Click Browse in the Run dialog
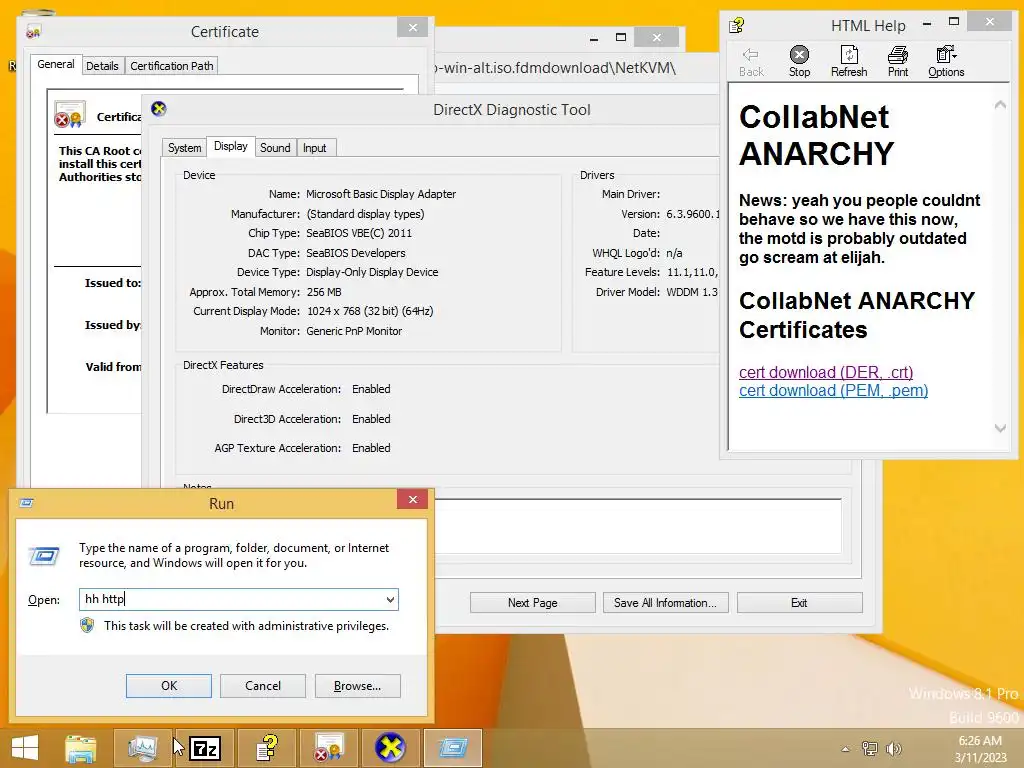This screenshot has height=768, width=1024. [357, 686]
